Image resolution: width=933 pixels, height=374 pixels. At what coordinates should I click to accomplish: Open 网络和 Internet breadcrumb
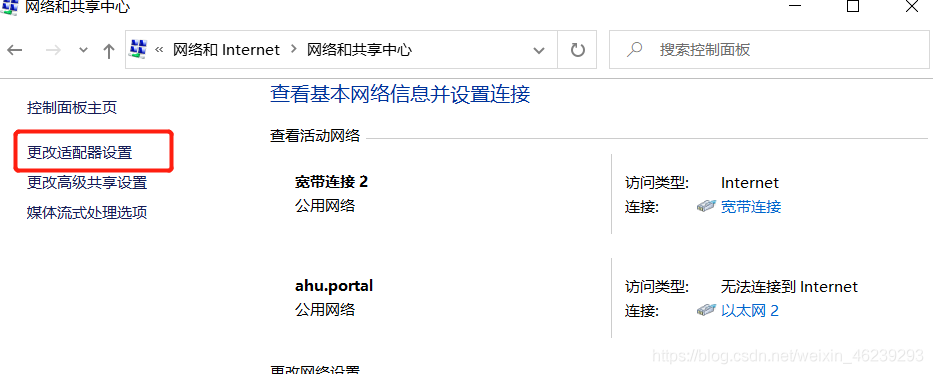(x=226, y=50)
